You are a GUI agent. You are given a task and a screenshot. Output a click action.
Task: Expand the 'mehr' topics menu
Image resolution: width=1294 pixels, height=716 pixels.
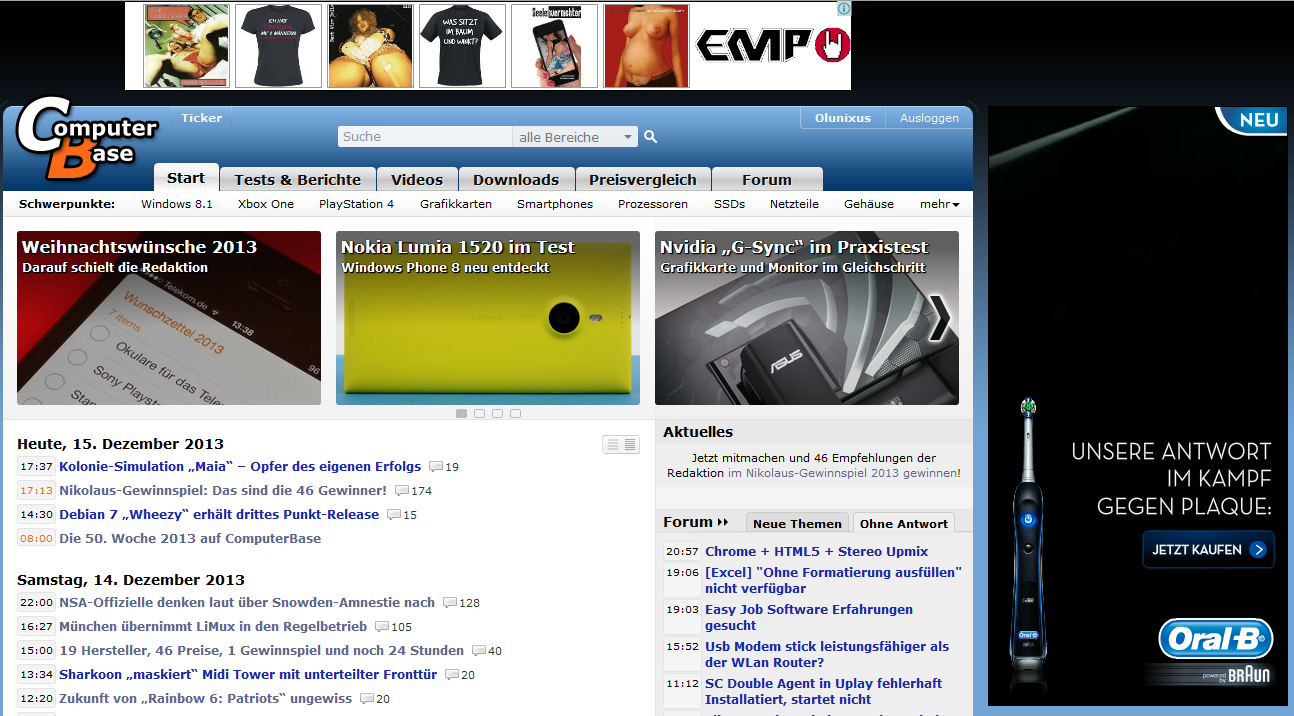pos(939,204)
